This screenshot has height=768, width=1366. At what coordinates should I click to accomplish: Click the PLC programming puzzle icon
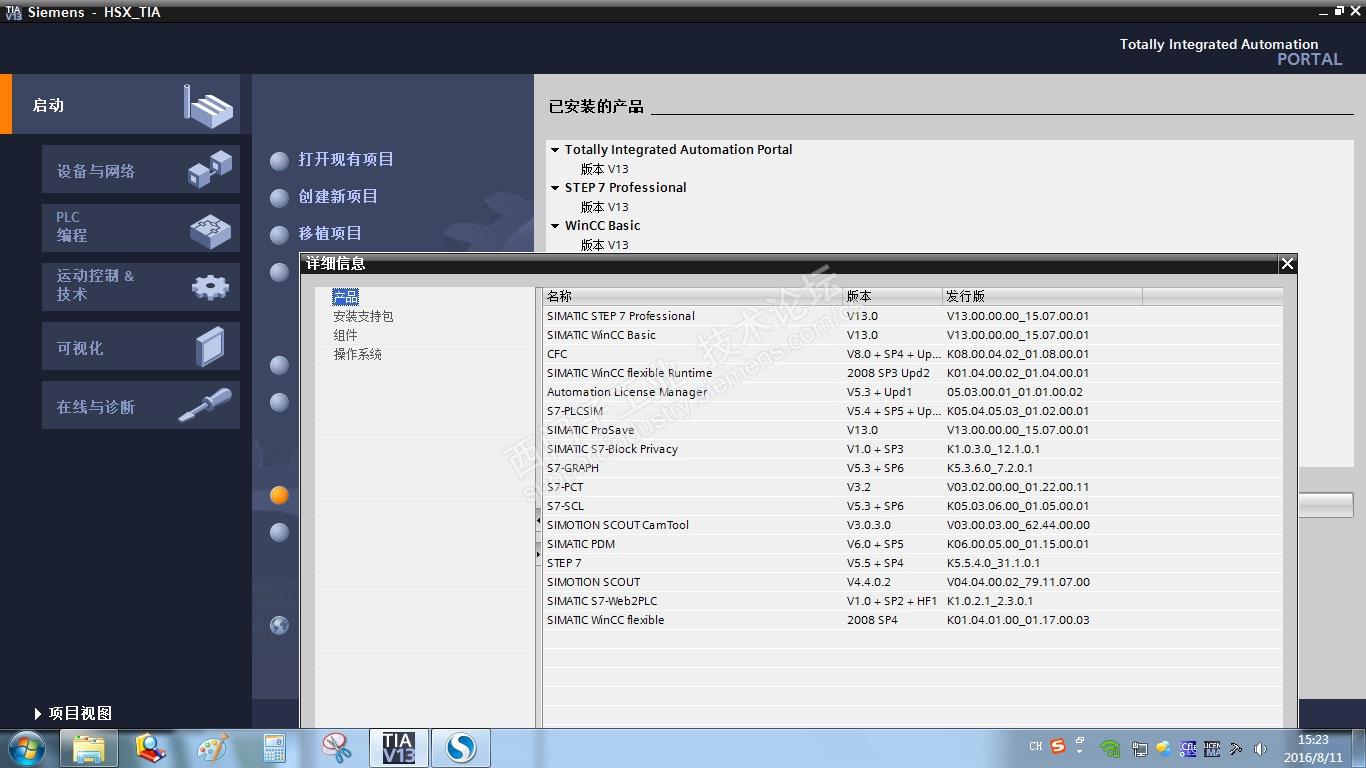click(x=210, y=231)
